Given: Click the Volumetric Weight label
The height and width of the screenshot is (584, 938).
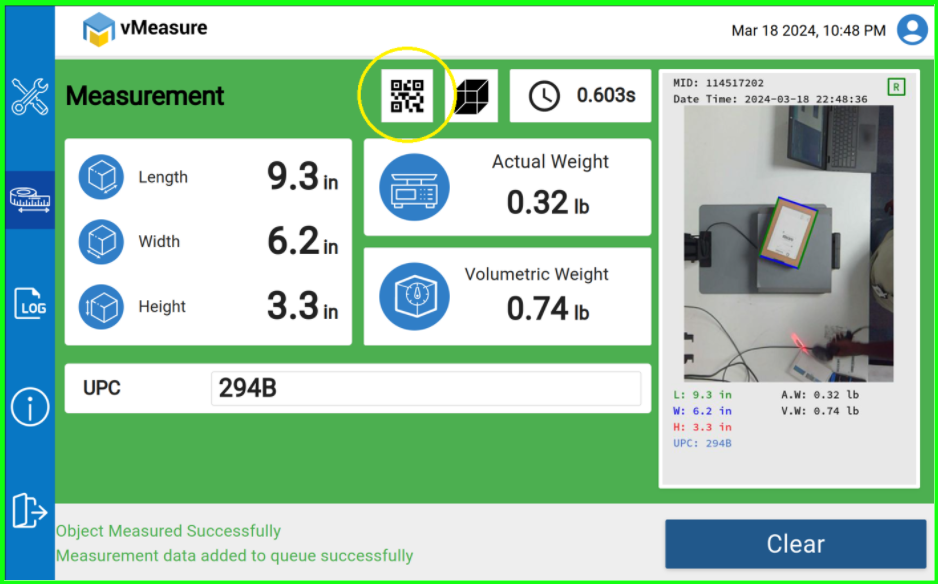Looking at the screenshot, I should 537,274.
